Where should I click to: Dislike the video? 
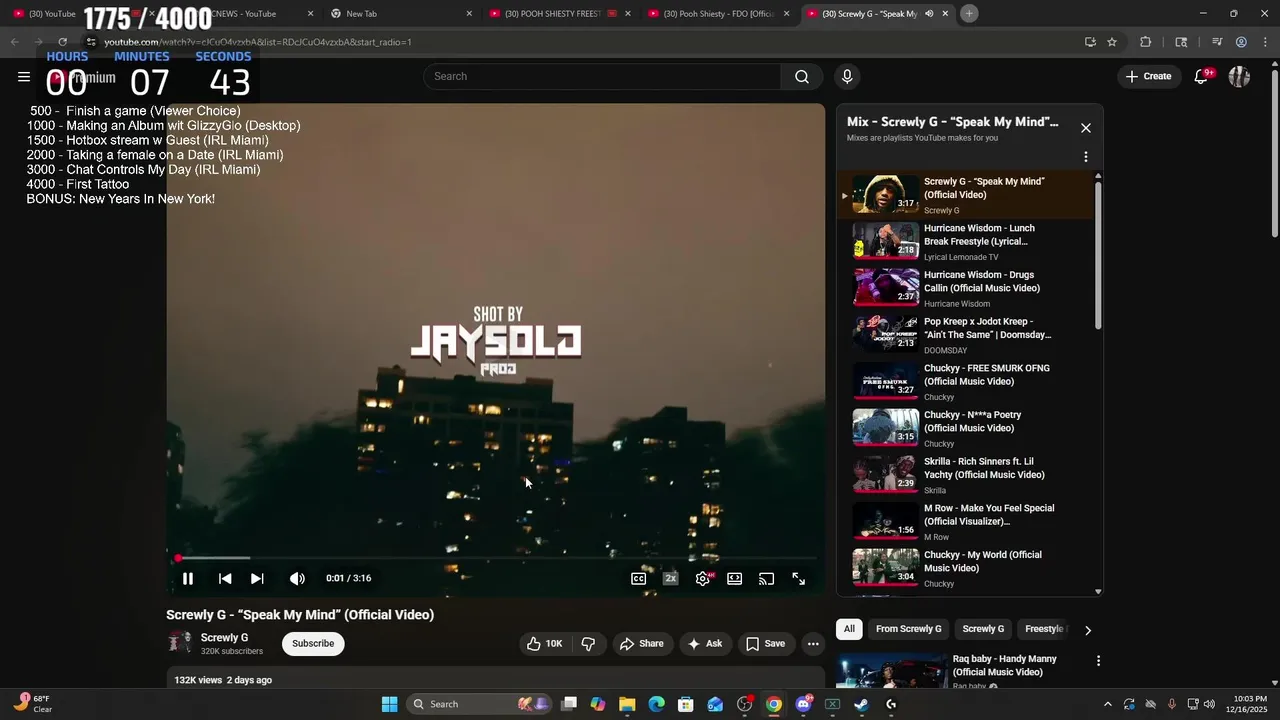pos(588,643)
